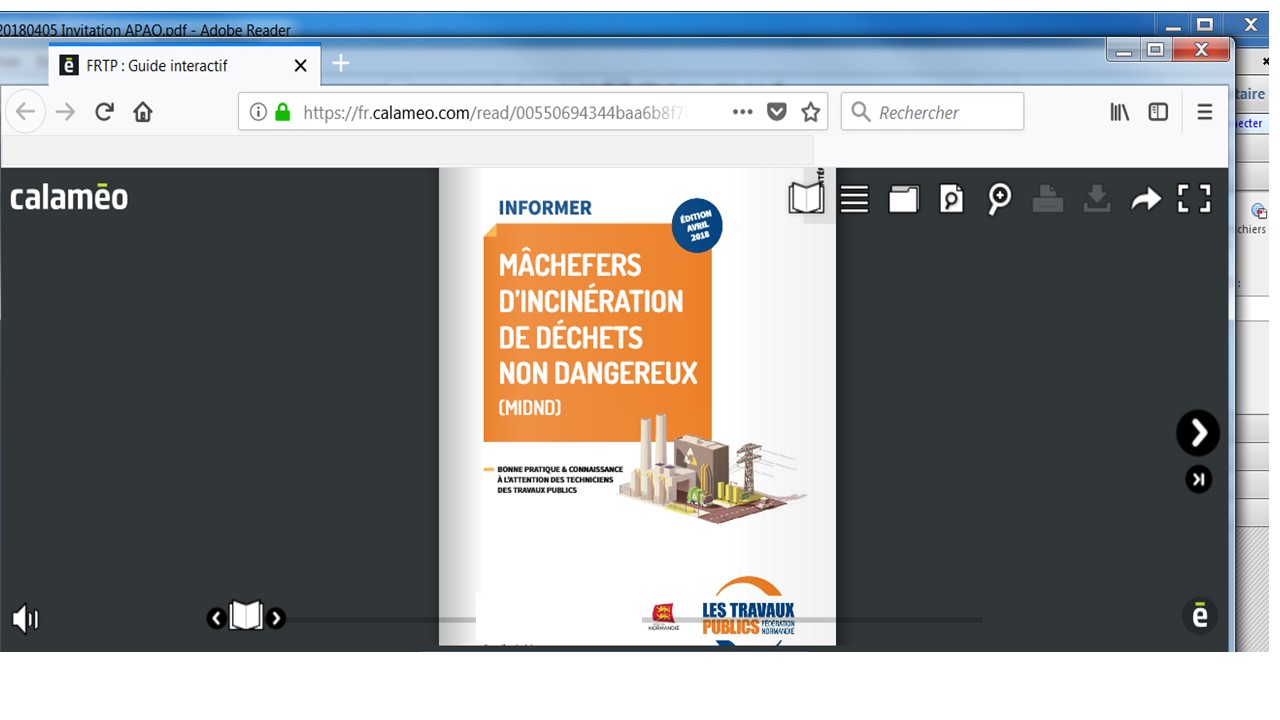Screen dimensions: 1280x720
Task: Click the folder icon in Calaméo toolbar
Action: (903, 199)
